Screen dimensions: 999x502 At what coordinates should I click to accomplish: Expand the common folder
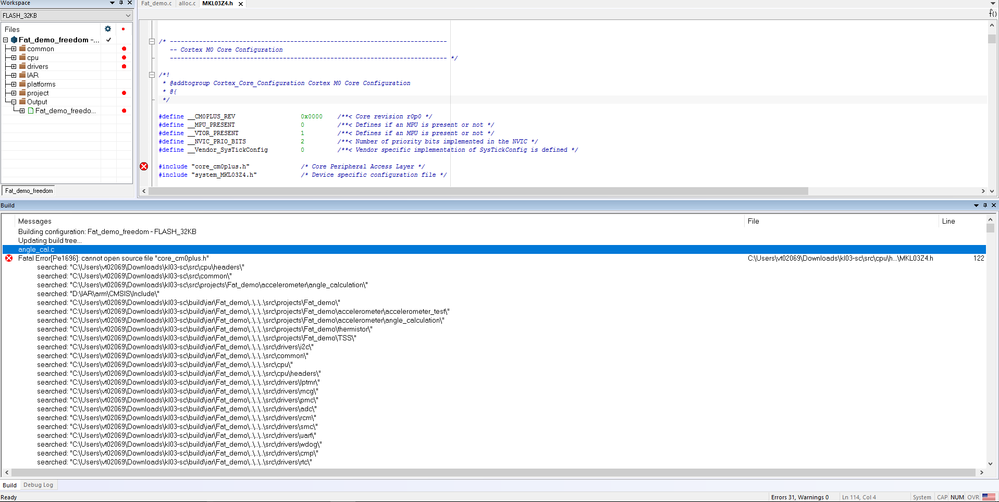(x=13, y=48)
